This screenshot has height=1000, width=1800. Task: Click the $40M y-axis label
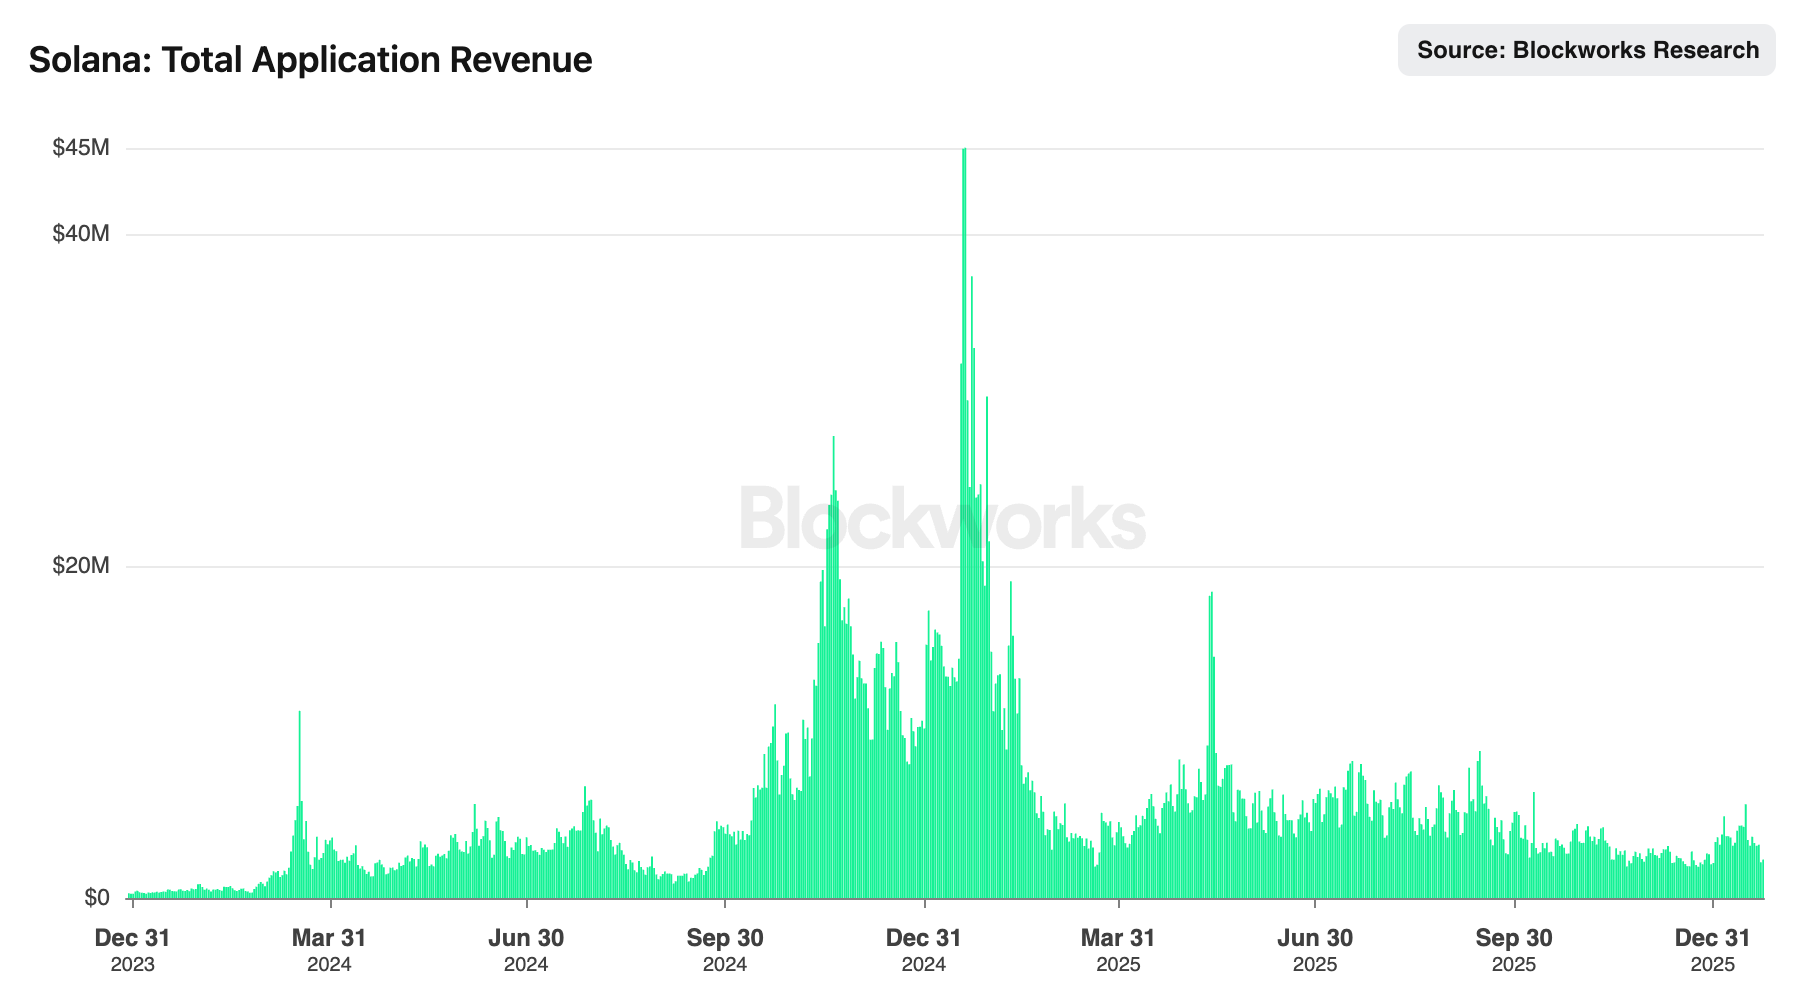pyautogui.click(x=81, y=234)
